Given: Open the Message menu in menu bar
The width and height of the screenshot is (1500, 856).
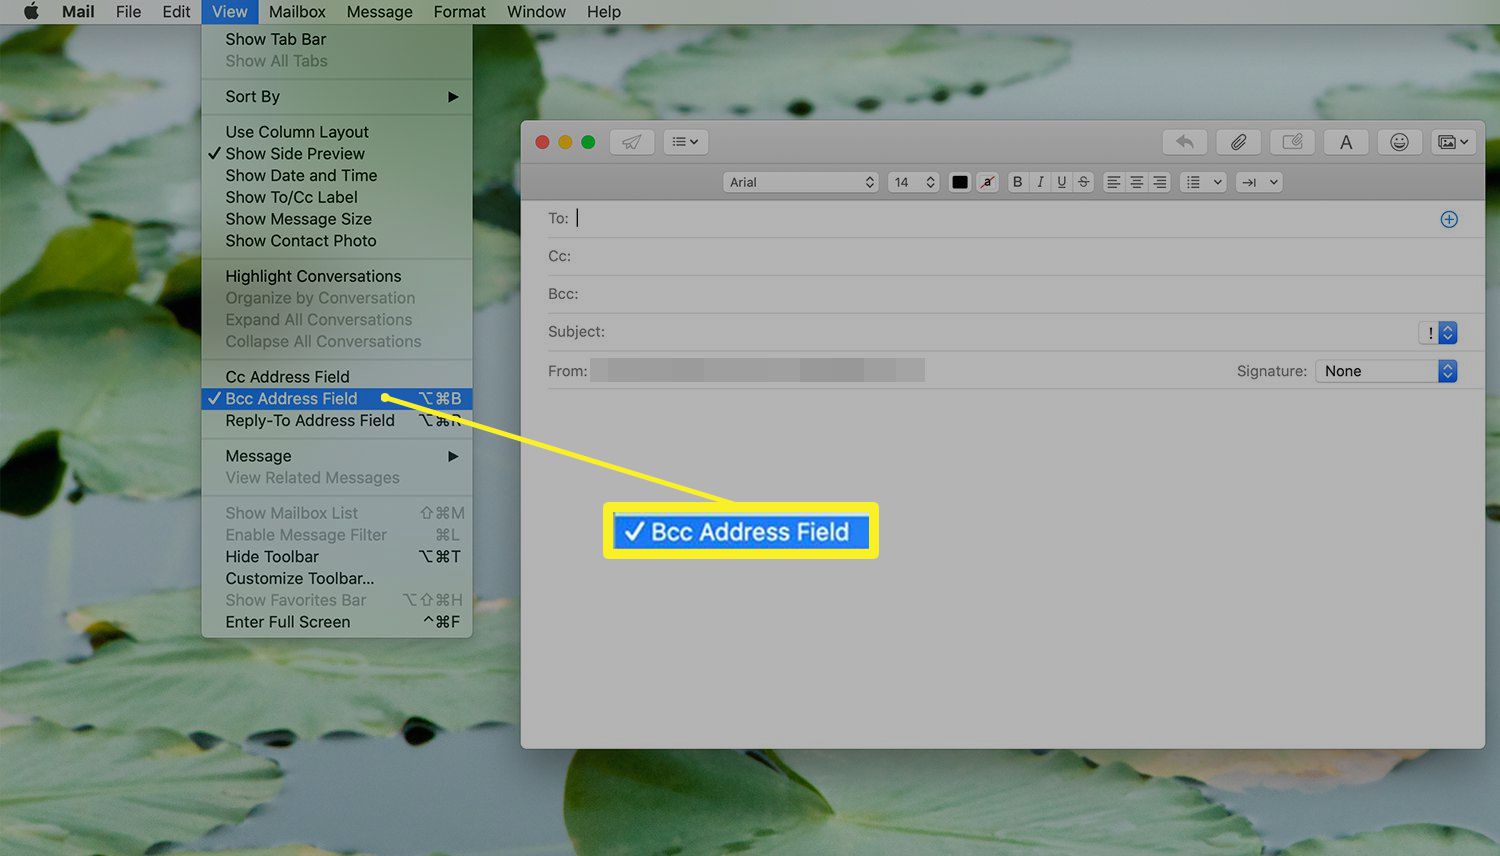Looking at the screenshot, I should (379, 12).
